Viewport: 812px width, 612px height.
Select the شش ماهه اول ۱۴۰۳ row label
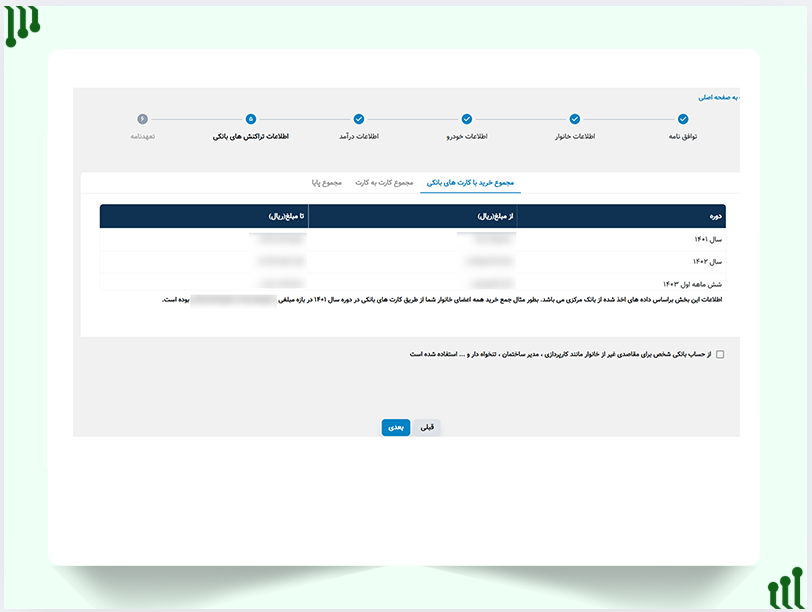[692, 284]
